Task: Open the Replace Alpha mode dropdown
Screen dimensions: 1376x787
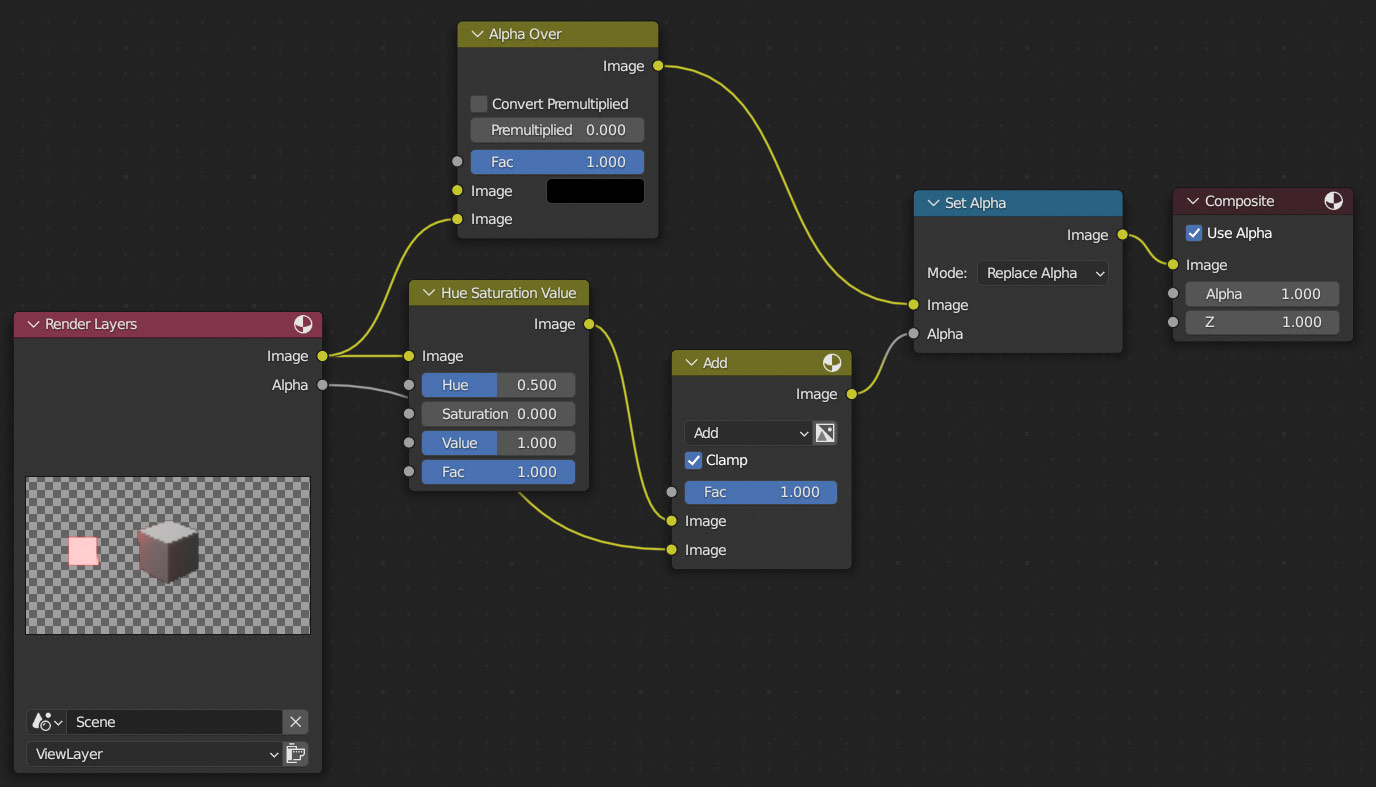Action: 1043,273
